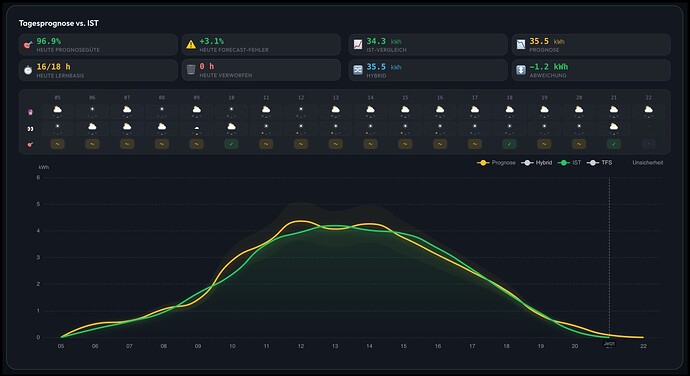This screenshot has width=690, height=376.
Task: Select the observed weather icon for hour 09
Action: [x=197, y=127]
